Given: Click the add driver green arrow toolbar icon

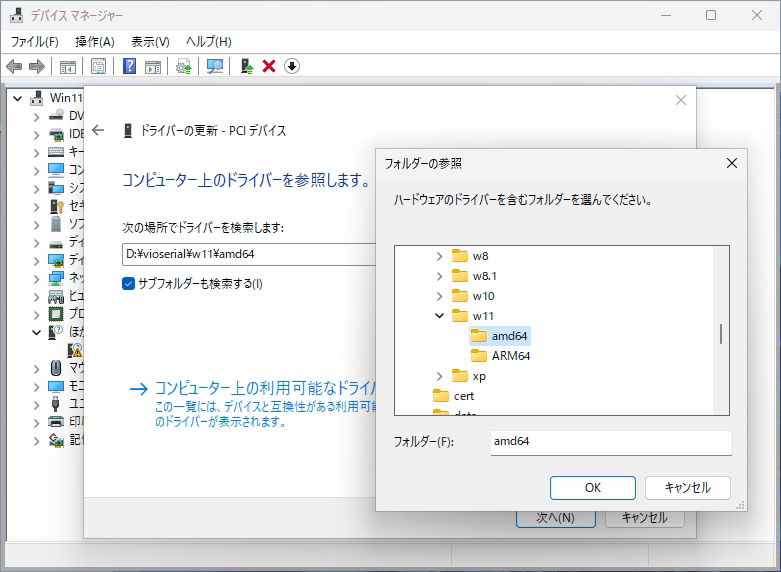Looking at the screenshot, I should click(247, 66).
